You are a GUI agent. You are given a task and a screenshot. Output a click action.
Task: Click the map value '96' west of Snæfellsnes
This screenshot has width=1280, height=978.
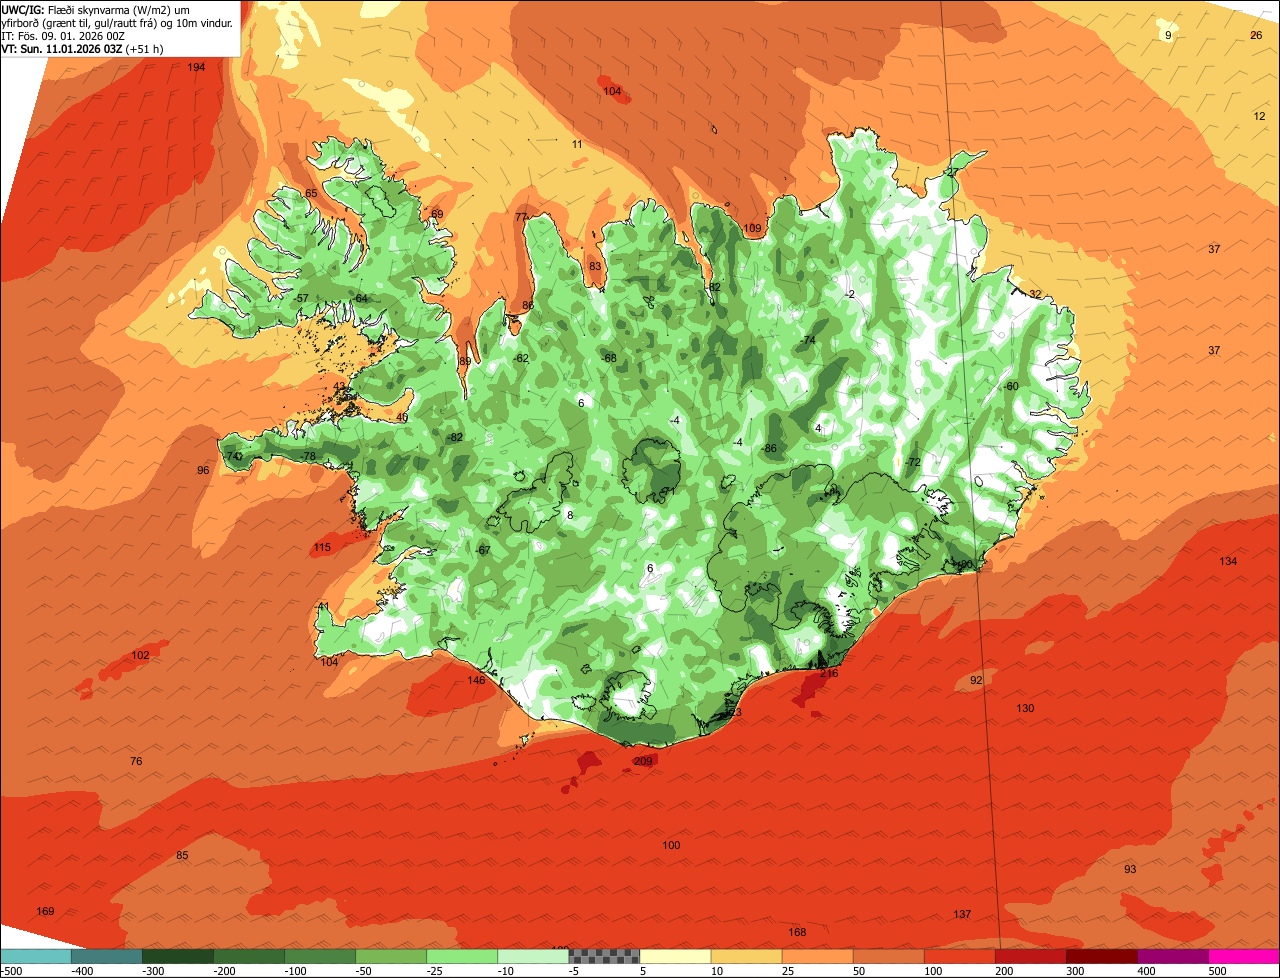pyautogui.click(x=203, y=470)
